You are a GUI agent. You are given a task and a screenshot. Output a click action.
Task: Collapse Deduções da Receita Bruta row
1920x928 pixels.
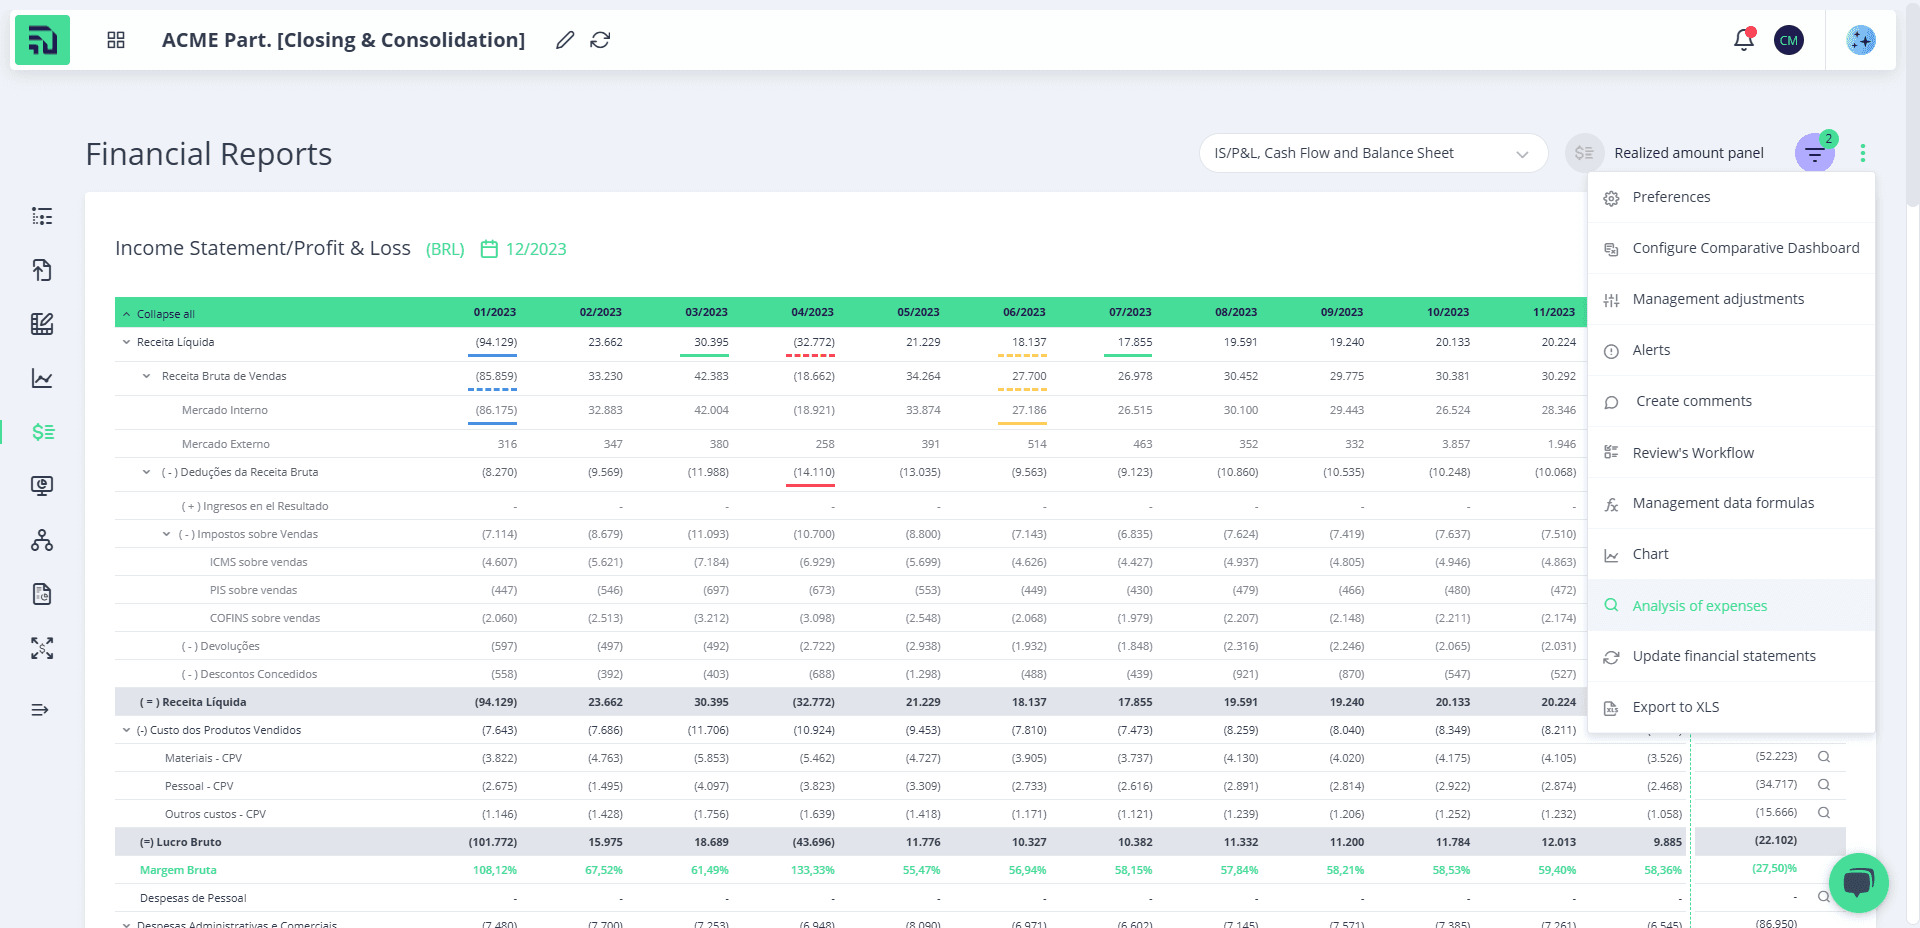point(146,472)
